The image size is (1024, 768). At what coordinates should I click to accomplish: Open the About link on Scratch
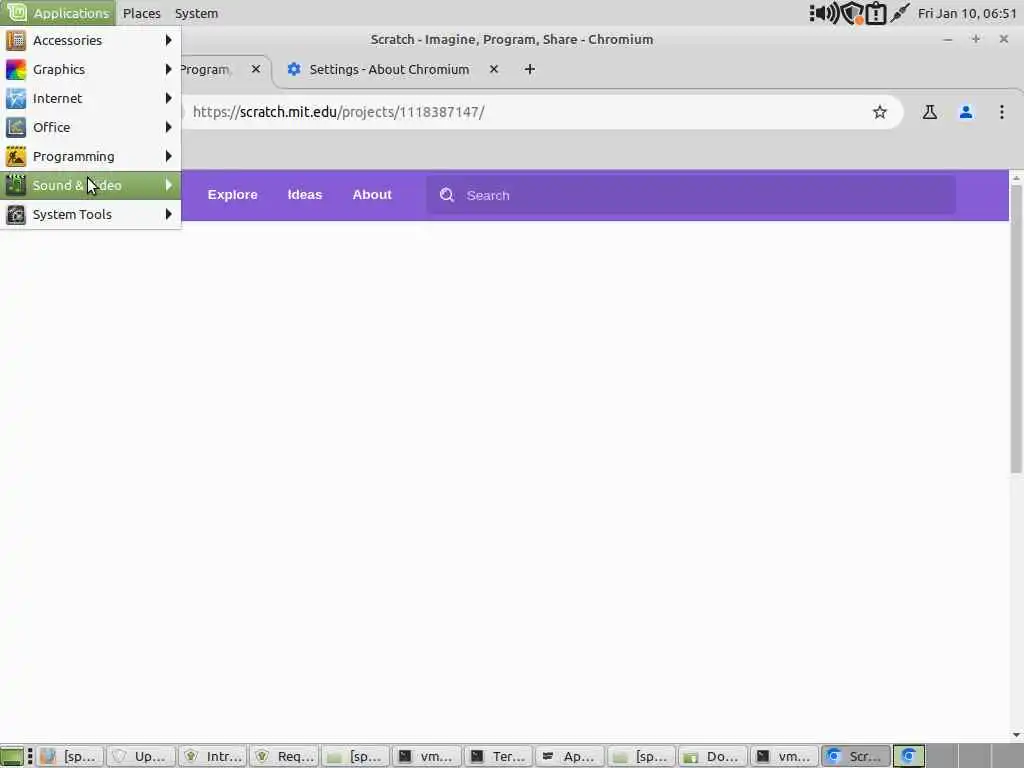[372, 195]
